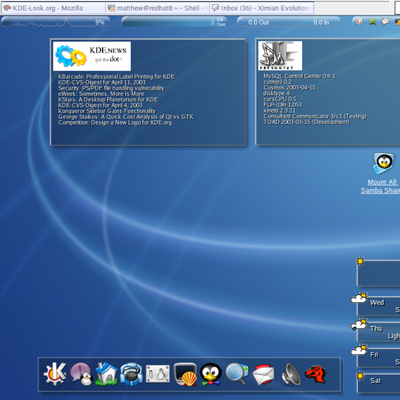Click the network 0.0 Out / 0.0 In meter
Viewport: 400px width, 400px height.
pos(289,22)
